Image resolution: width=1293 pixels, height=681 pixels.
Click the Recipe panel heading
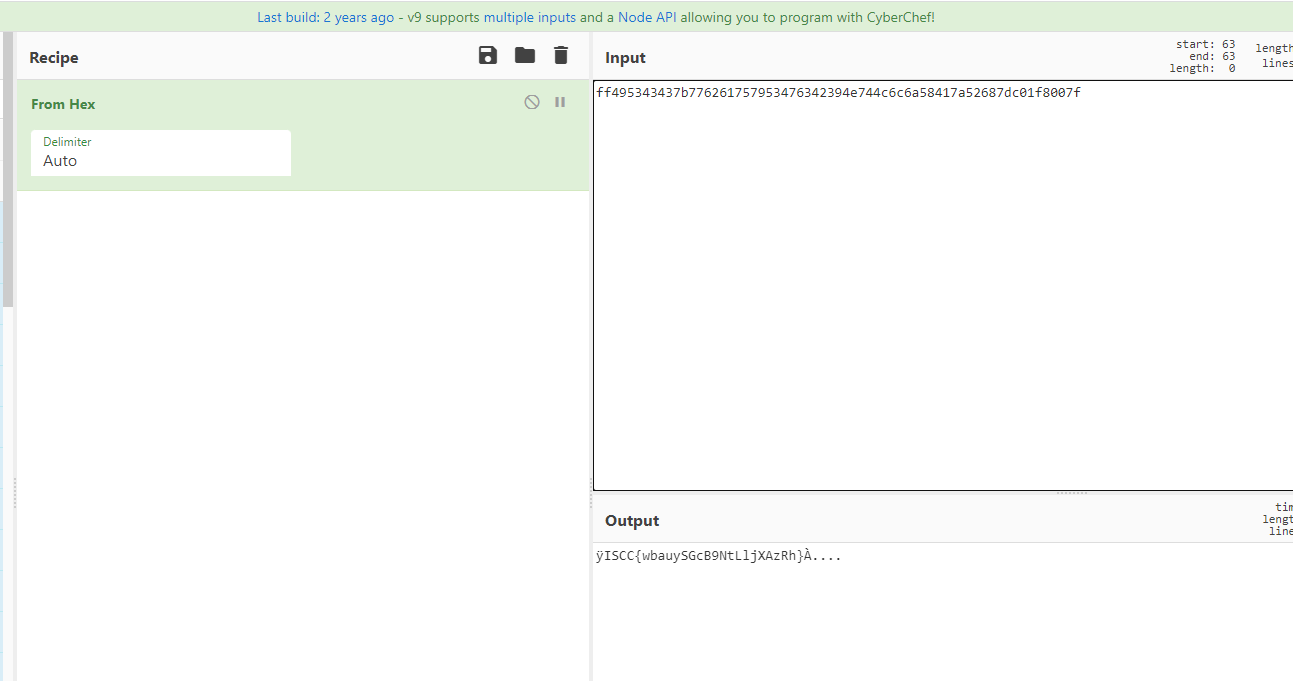(x=54, y=58)
